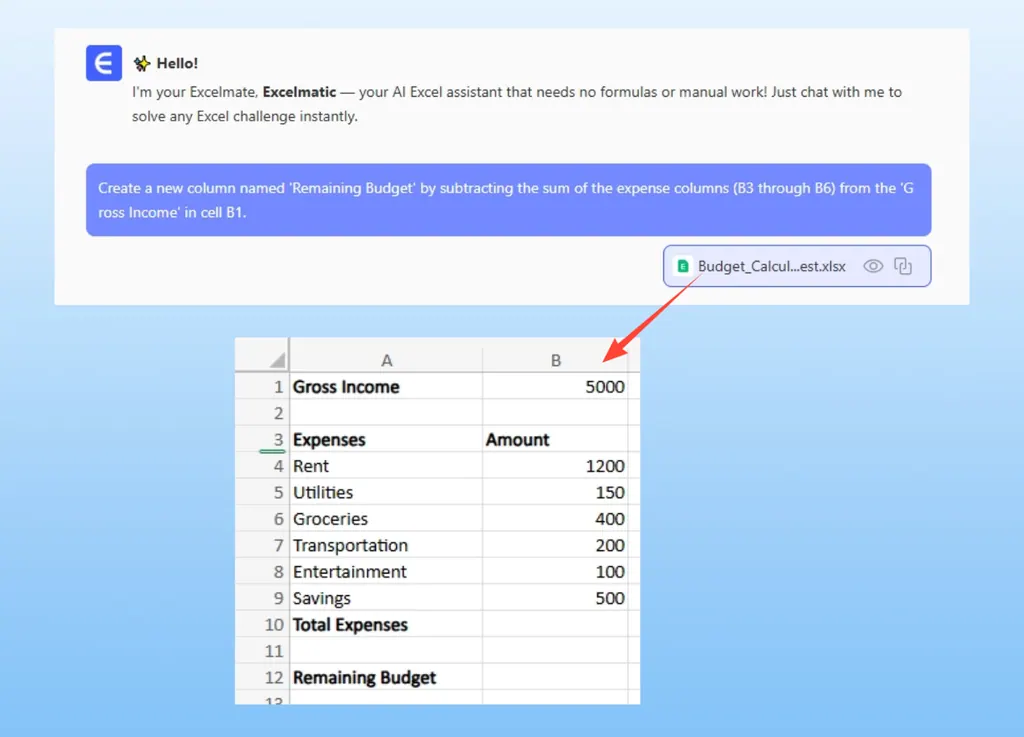Preview the attached file using eye icon
The image size is (1024, 737).
[873, 266]
